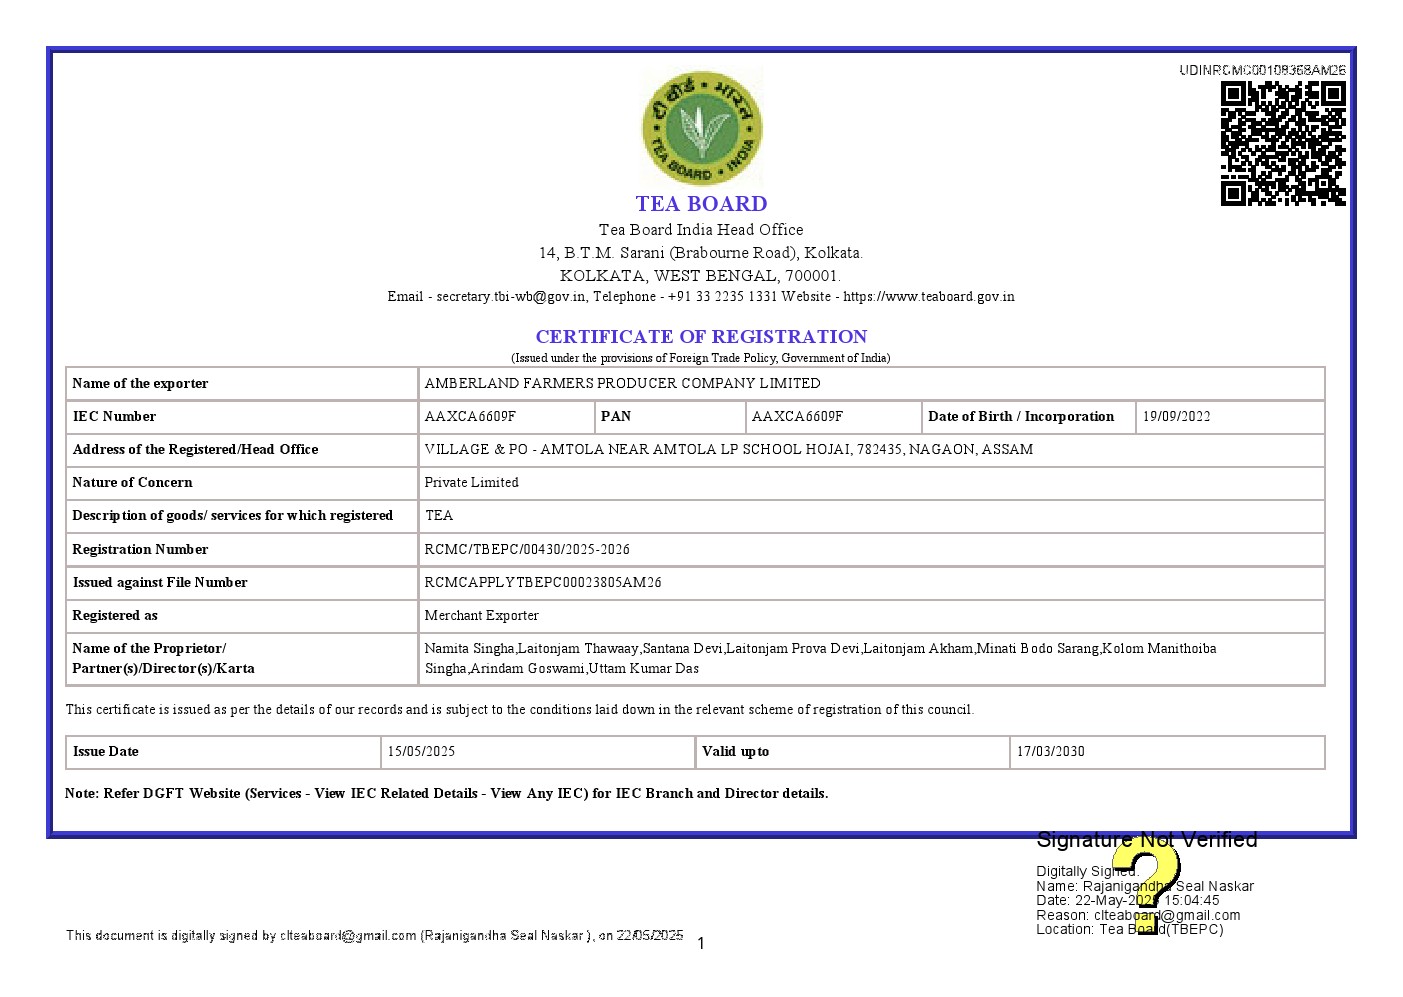Click the 'Merchant Exporter' value
The image size is (1403, 997).
pyautogui.click(x=481, y=615)
